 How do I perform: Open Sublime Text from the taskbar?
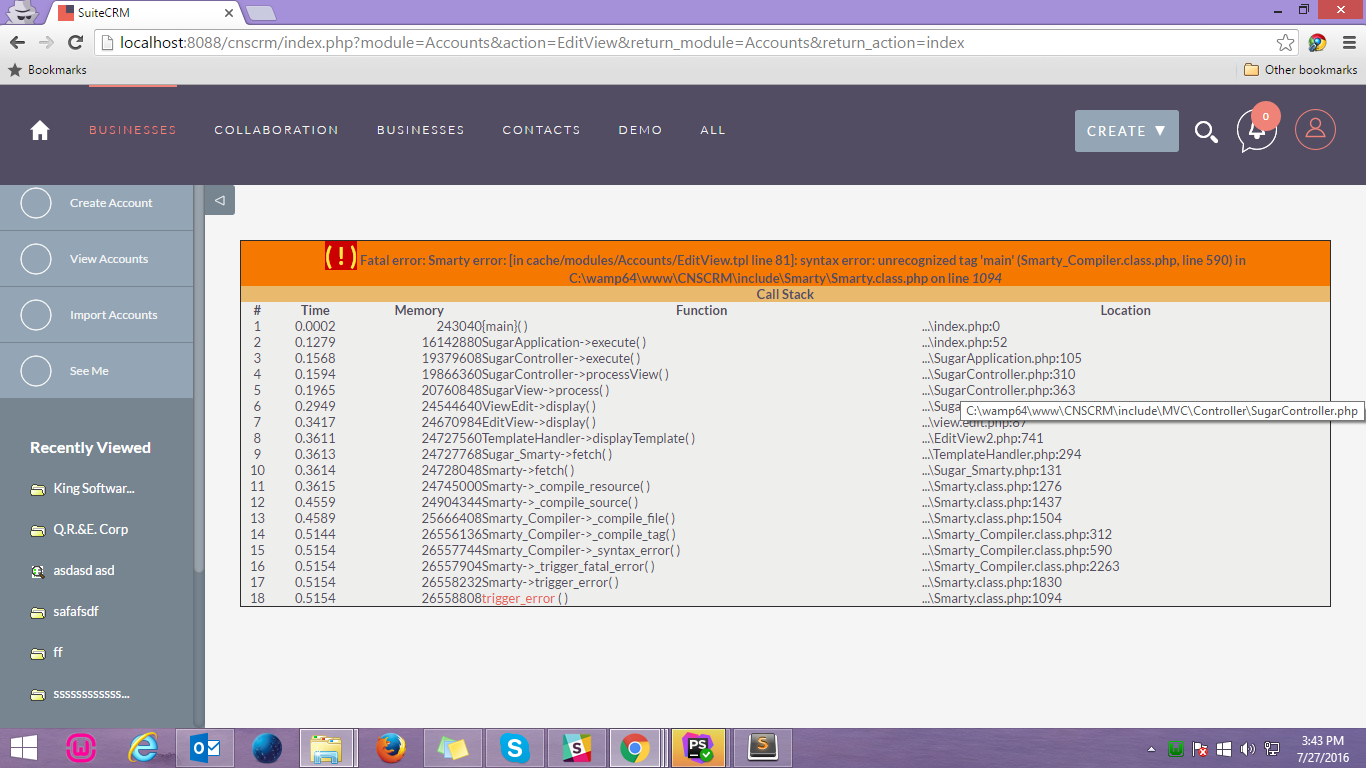click(764, 748)
